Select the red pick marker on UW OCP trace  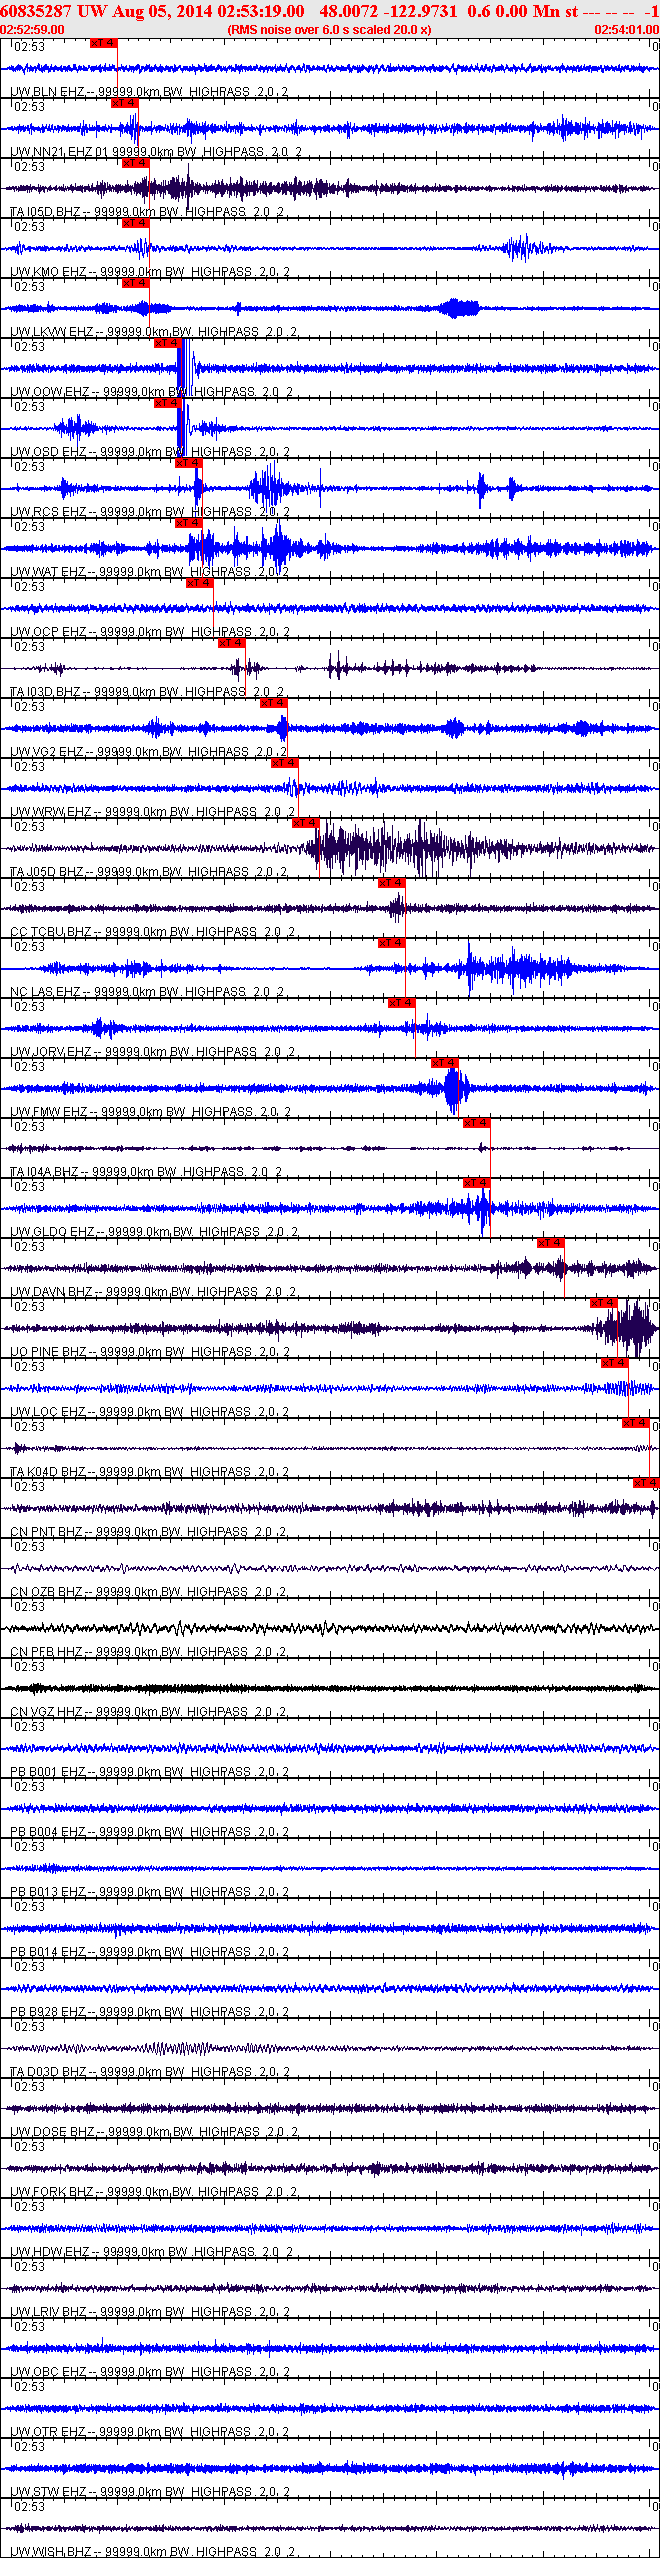[199, 583]
